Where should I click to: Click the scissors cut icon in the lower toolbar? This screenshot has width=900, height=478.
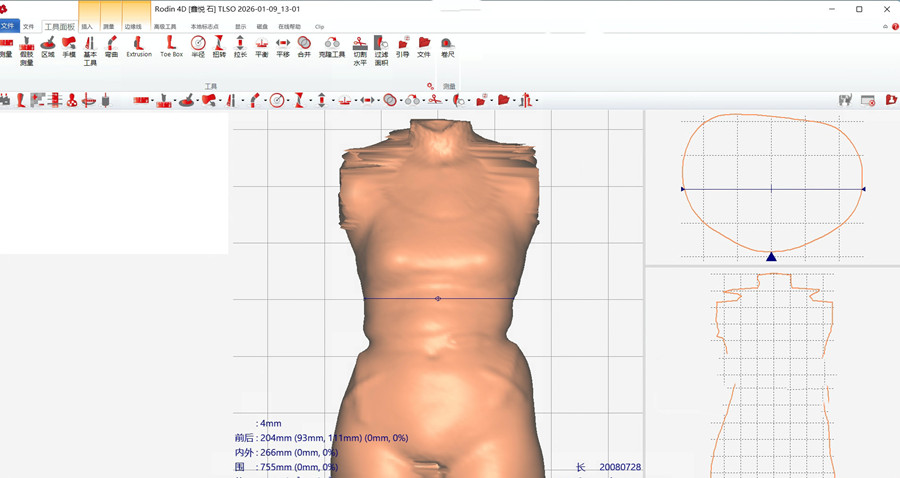[x=435, y=100]
